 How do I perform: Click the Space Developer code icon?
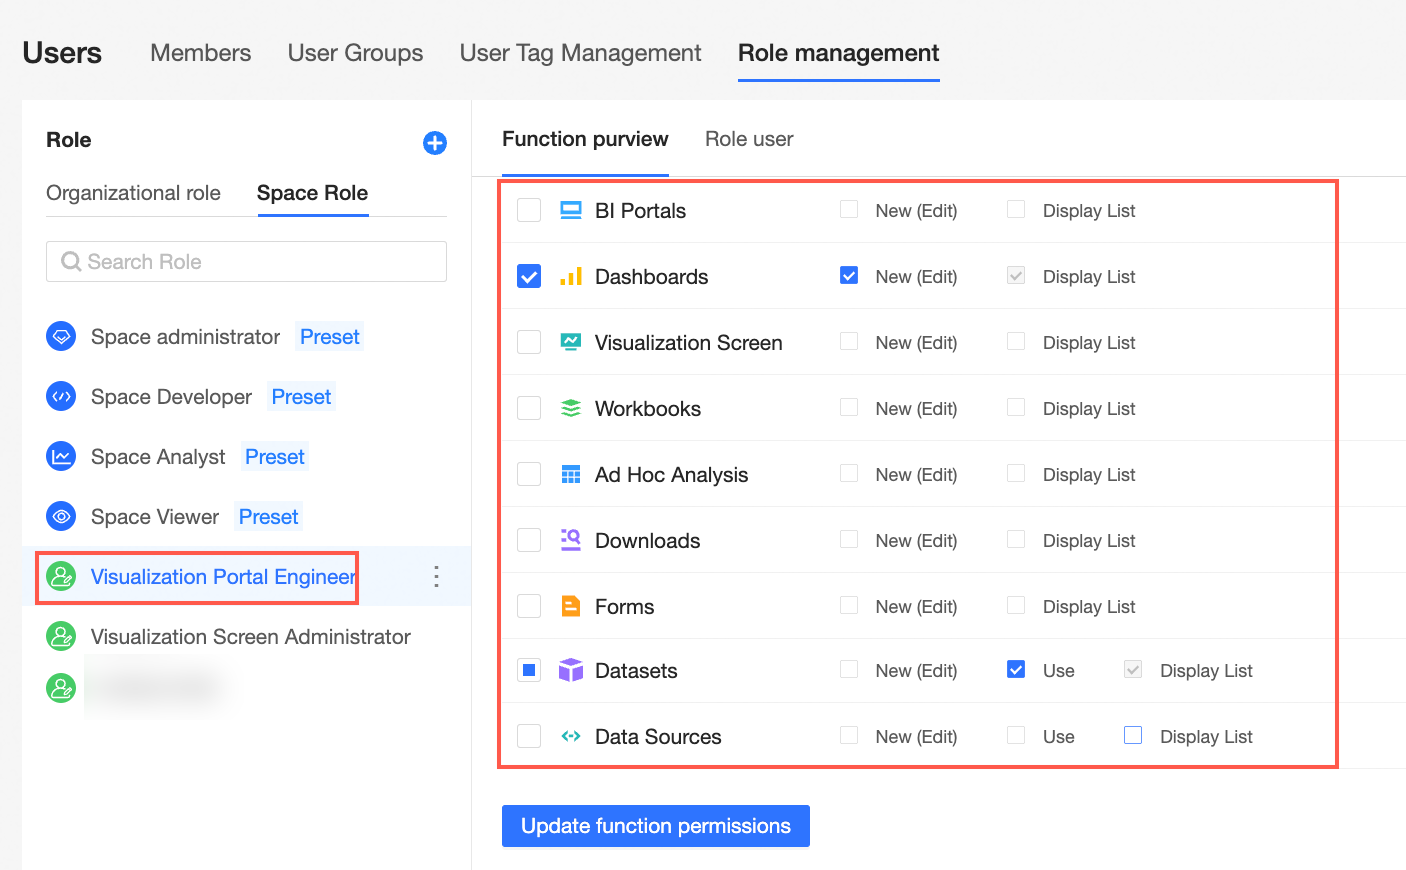[61, 397]
